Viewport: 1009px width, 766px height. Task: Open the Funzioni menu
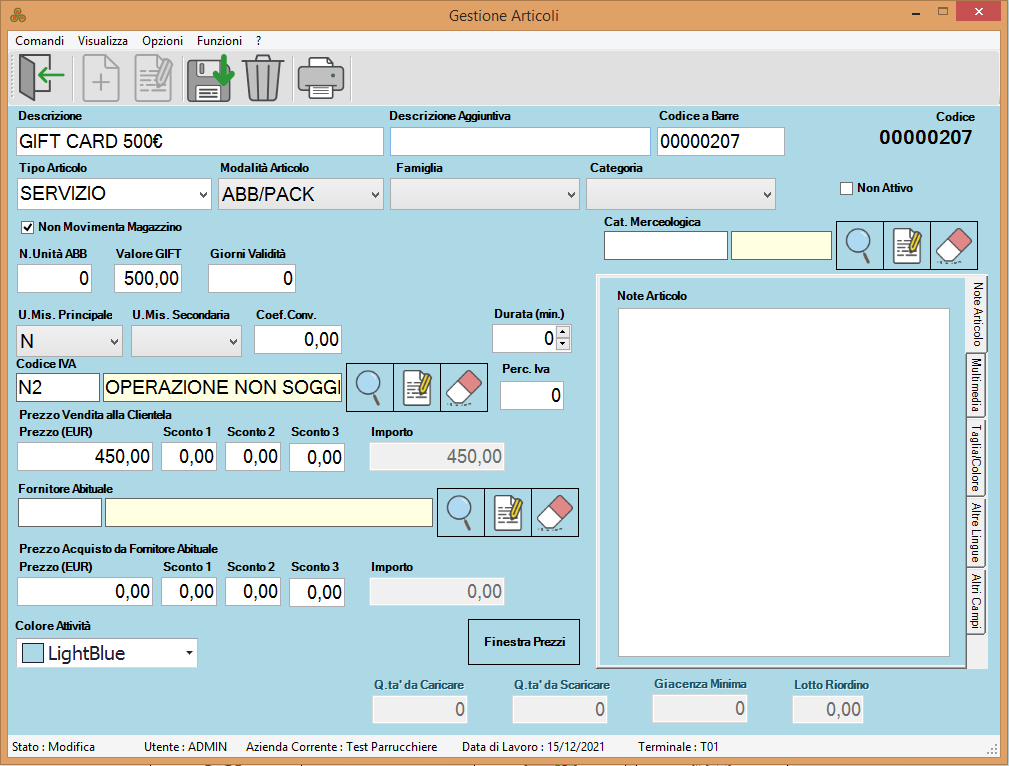[x=219, y=41]
